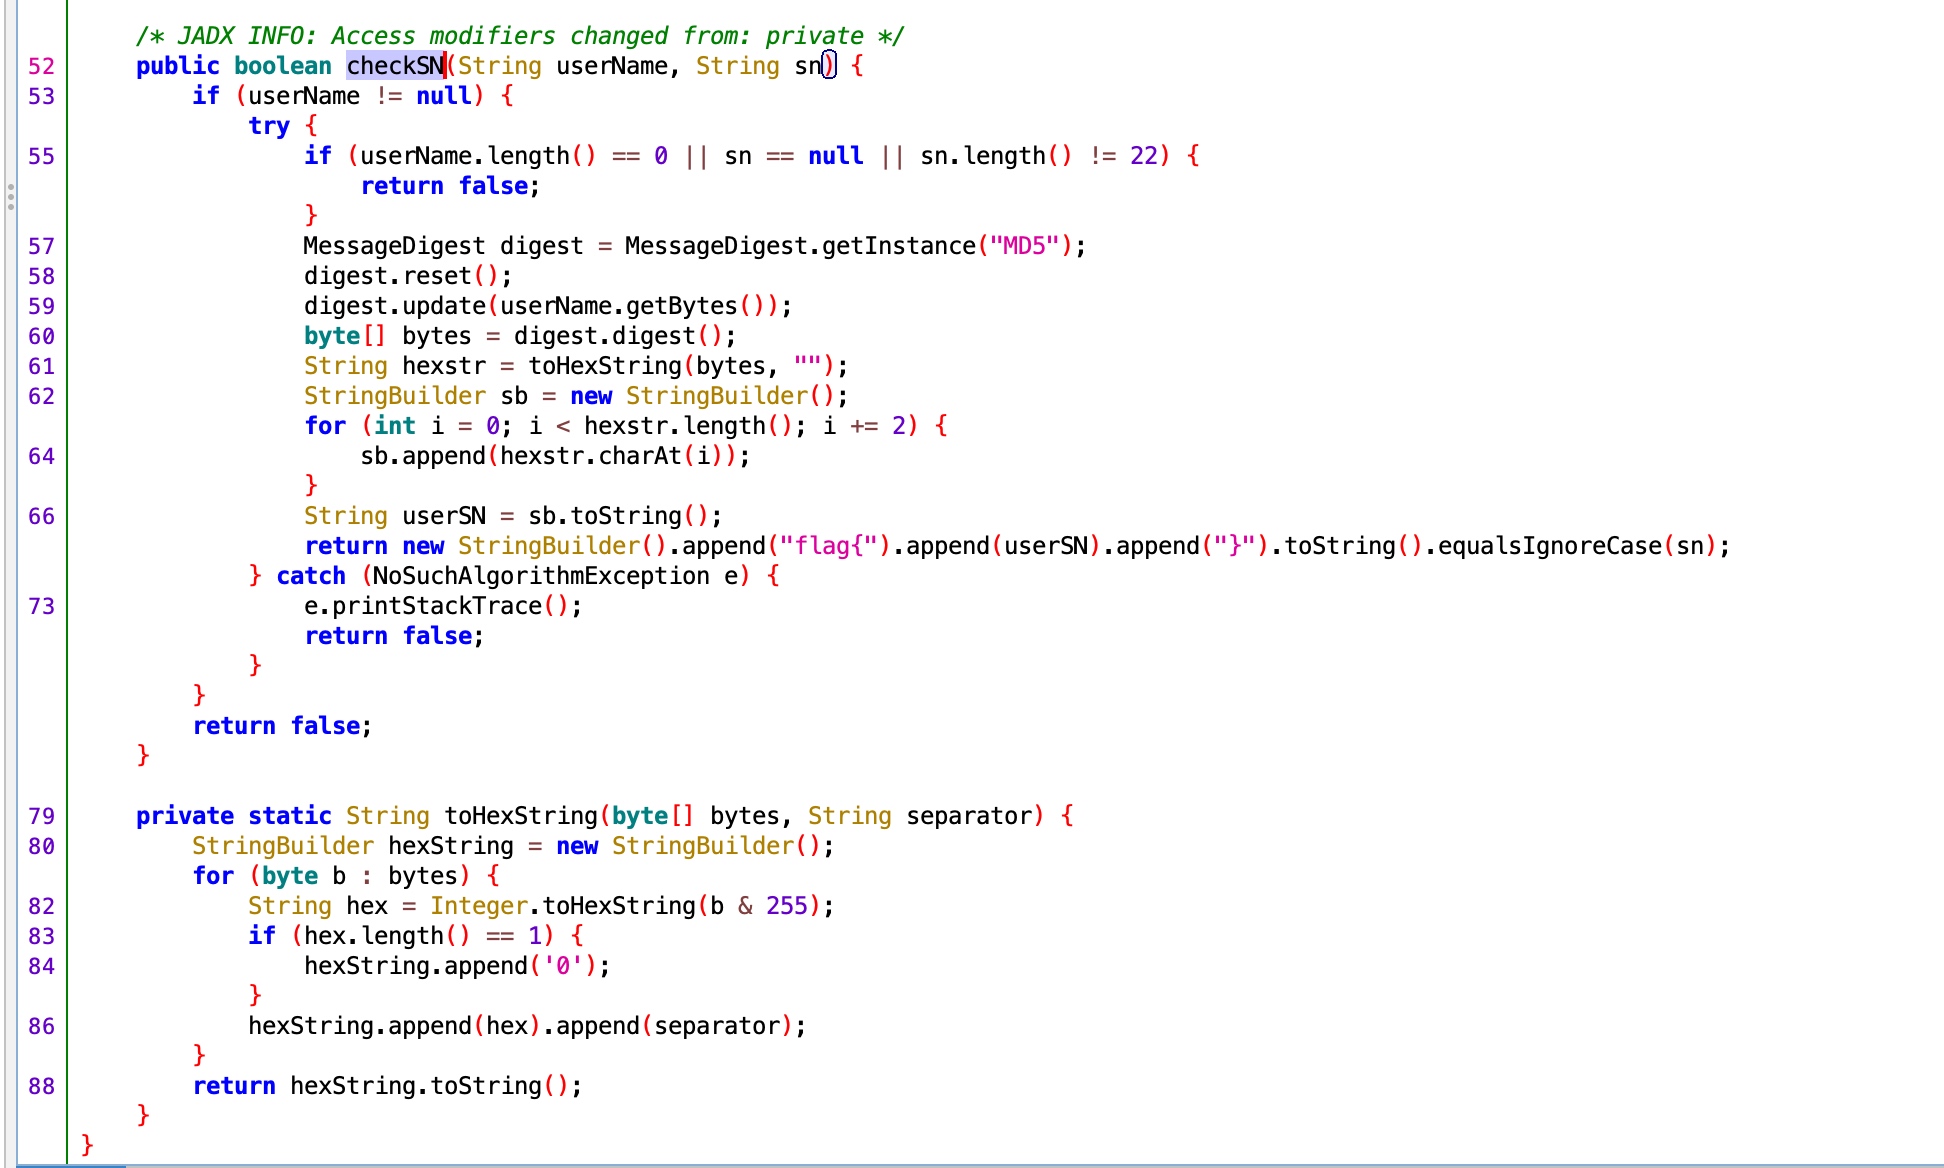Click line number 52 in gutter
The height and width of the screenshot is (1168, 1944).
41,66
